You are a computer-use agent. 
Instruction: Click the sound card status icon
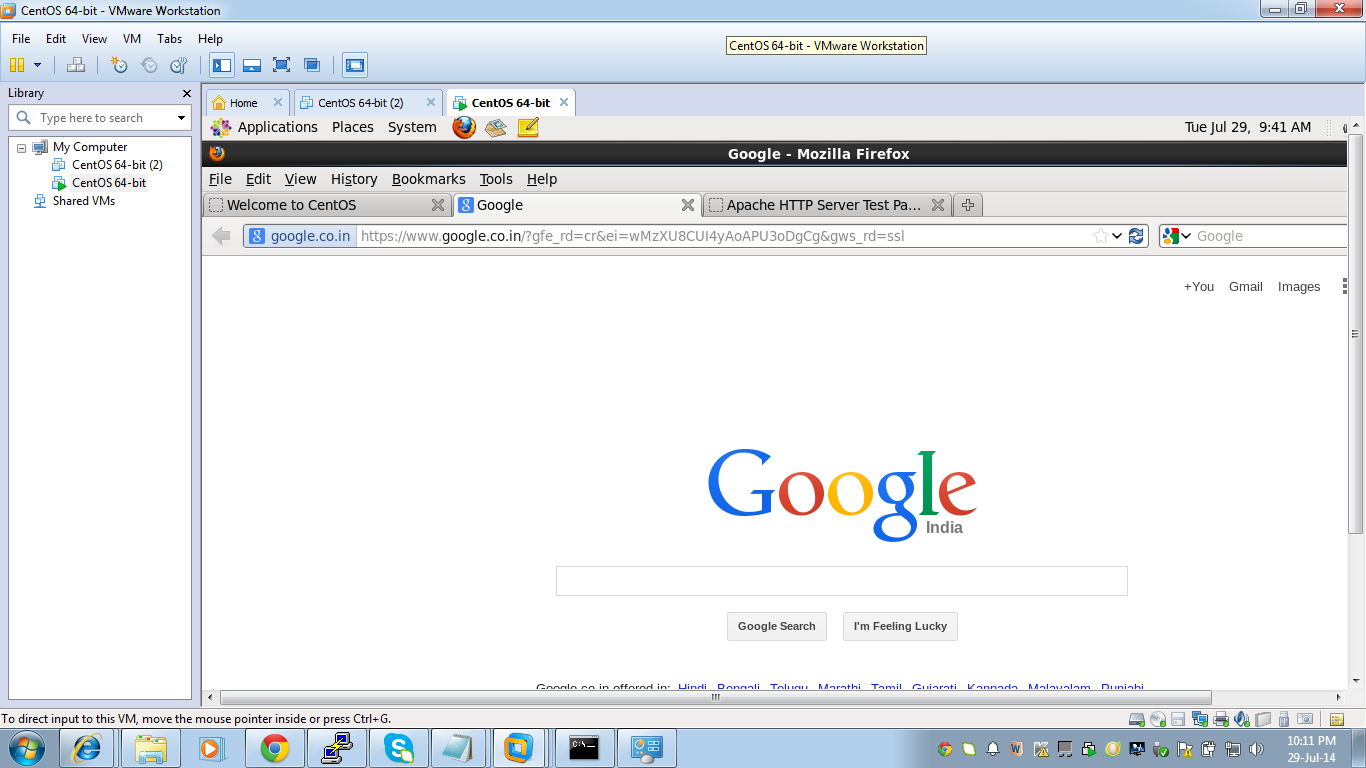pyautogui.click(x=1242, y=719)
